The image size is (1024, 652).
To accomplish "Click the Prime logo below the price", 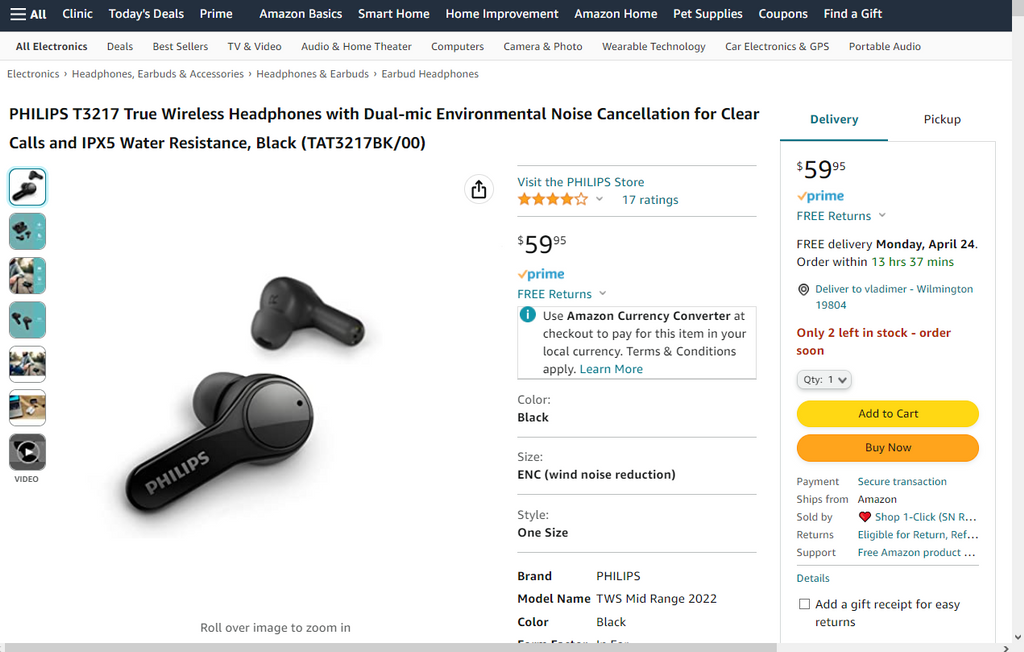I will [541, 274].
